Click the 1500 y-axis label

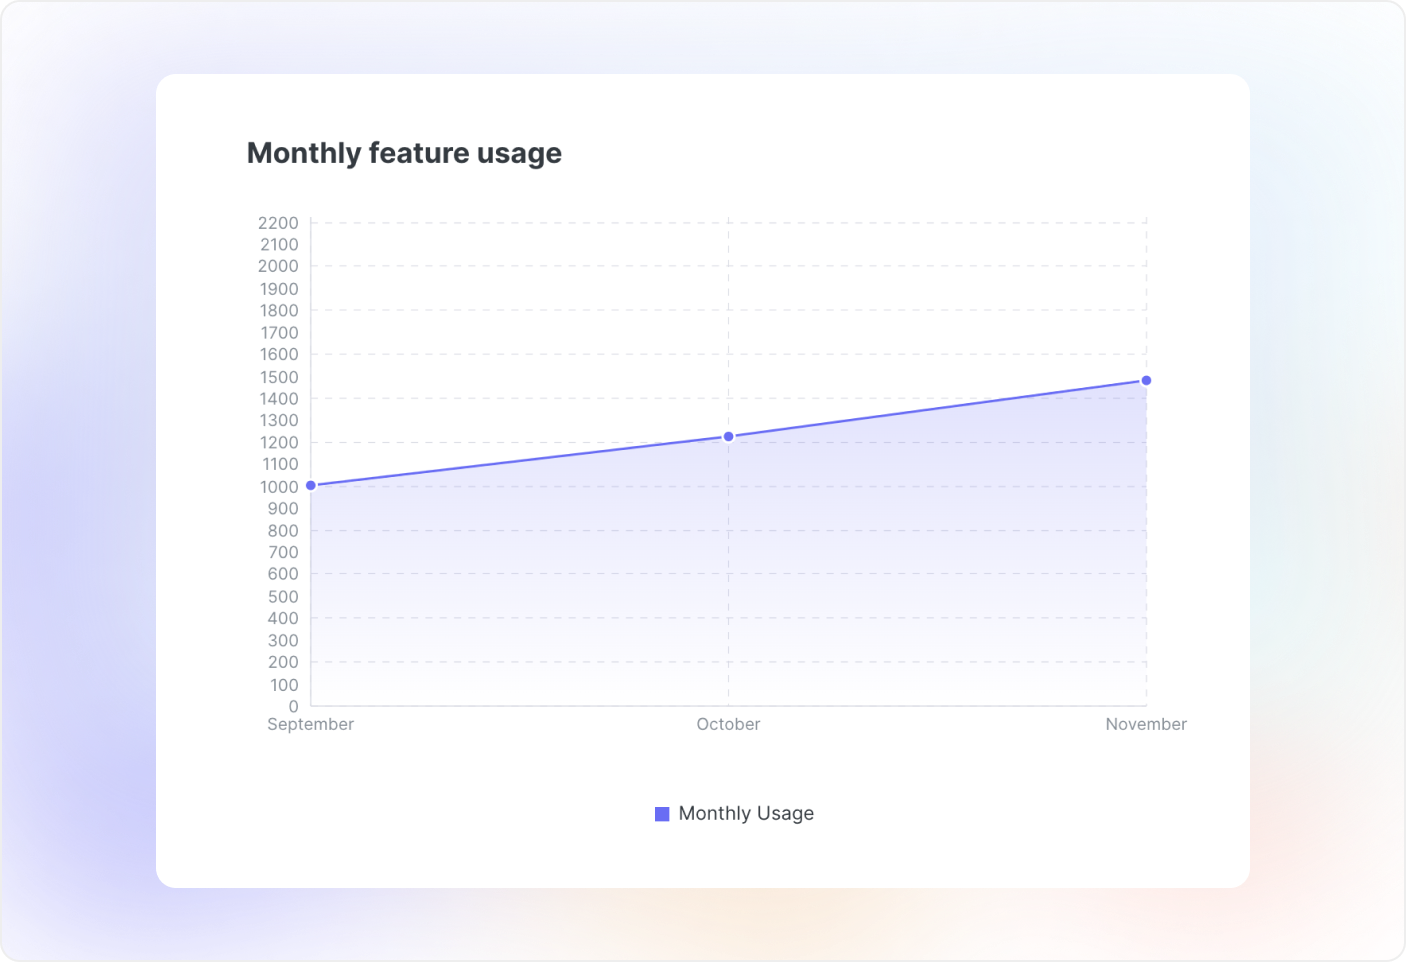tap(279, 377)
